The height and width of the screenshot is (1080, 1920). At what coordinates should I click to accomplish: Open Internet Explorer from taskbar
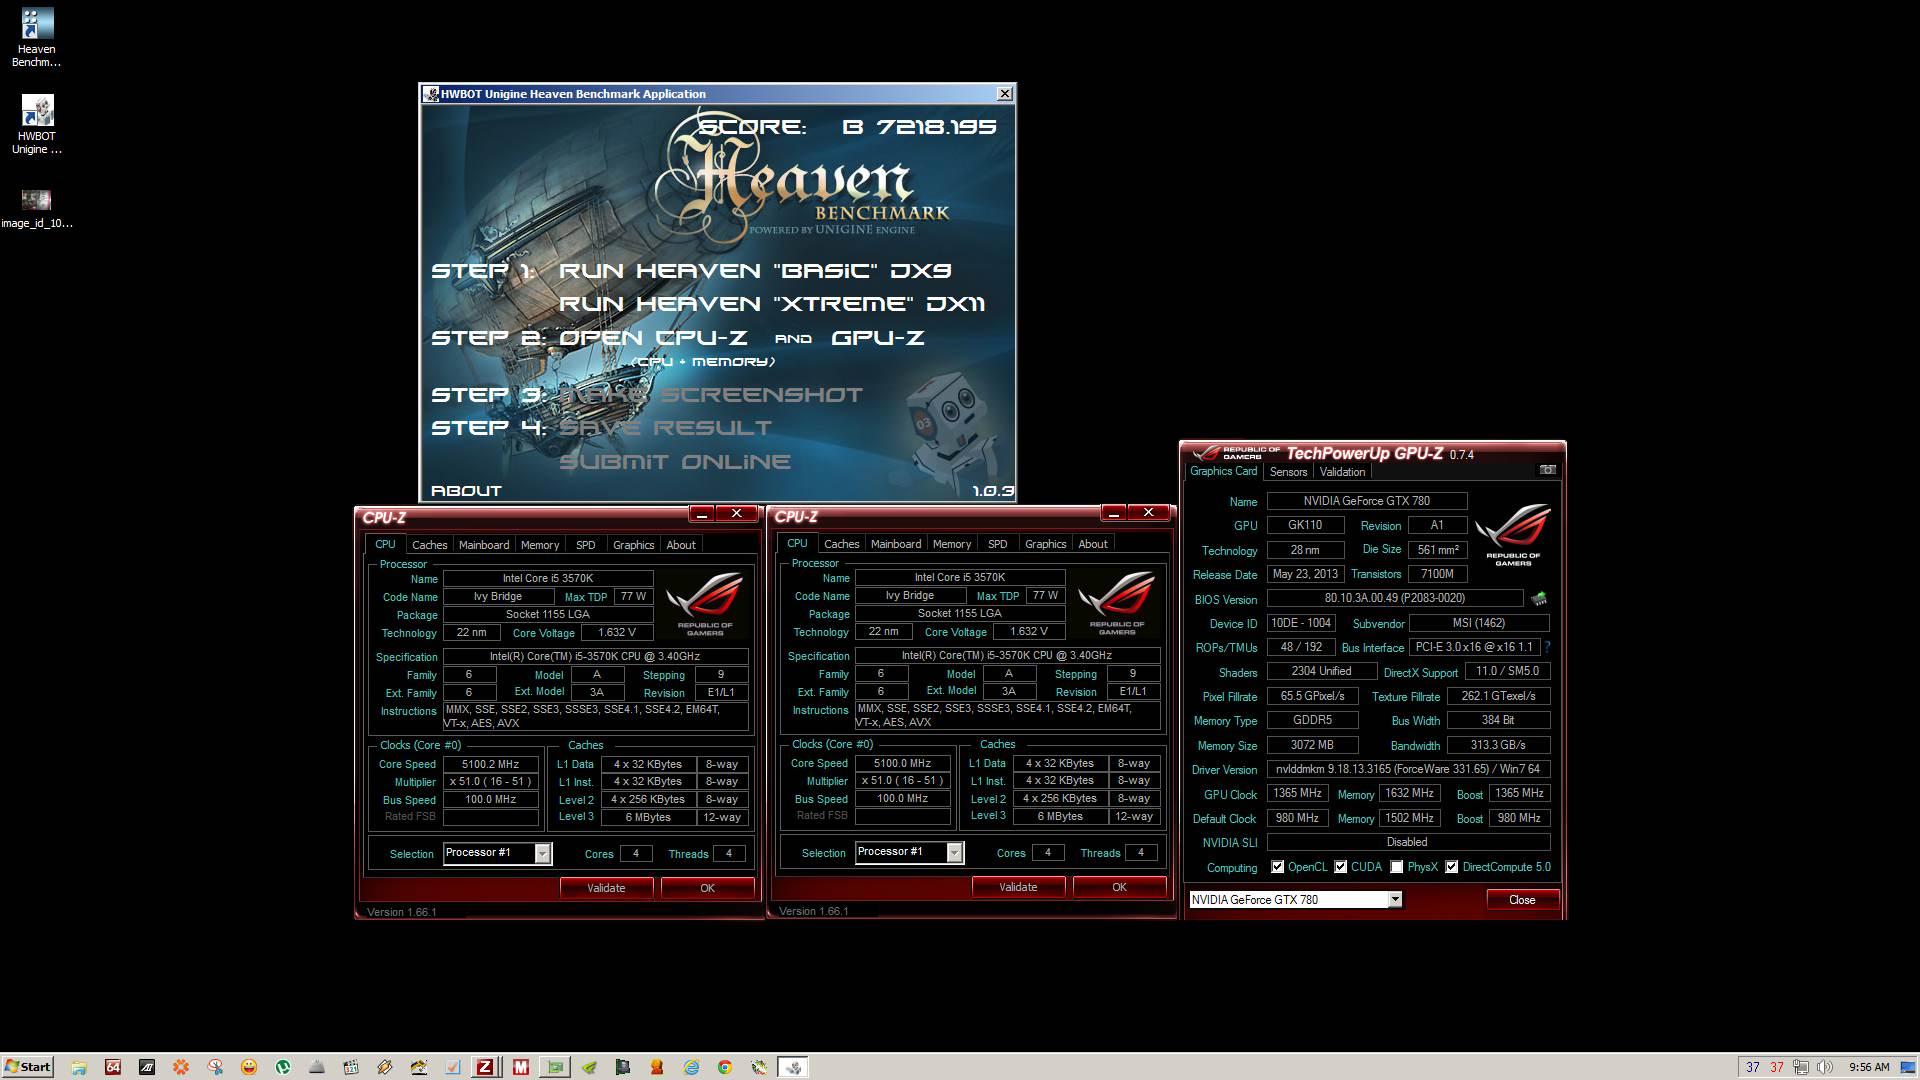click(691, 1067)
